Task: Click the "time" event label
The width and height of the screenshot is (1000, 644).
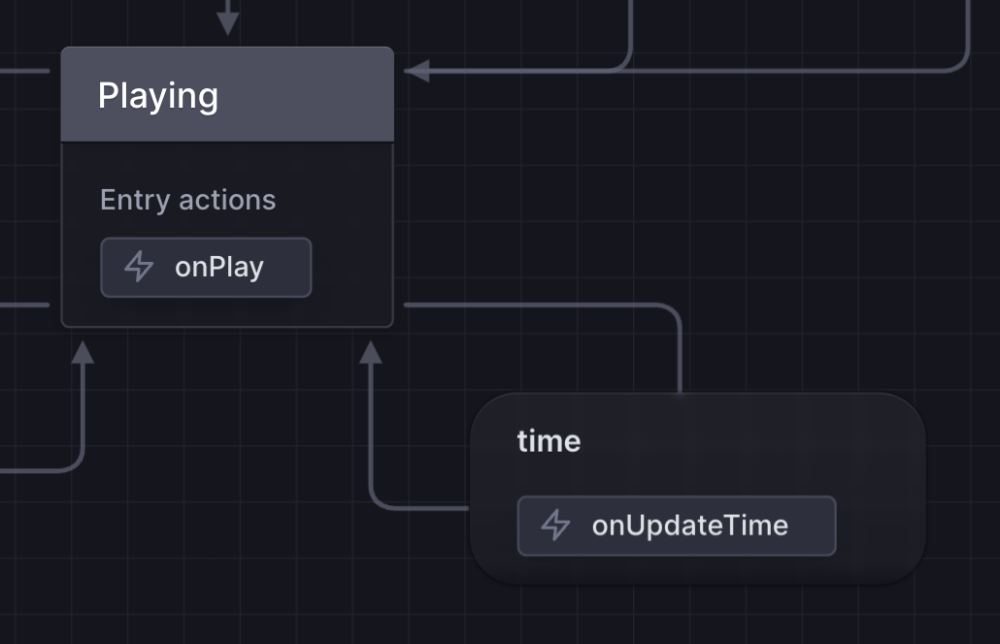Action: pyautogui.click(x=548, y=441)
